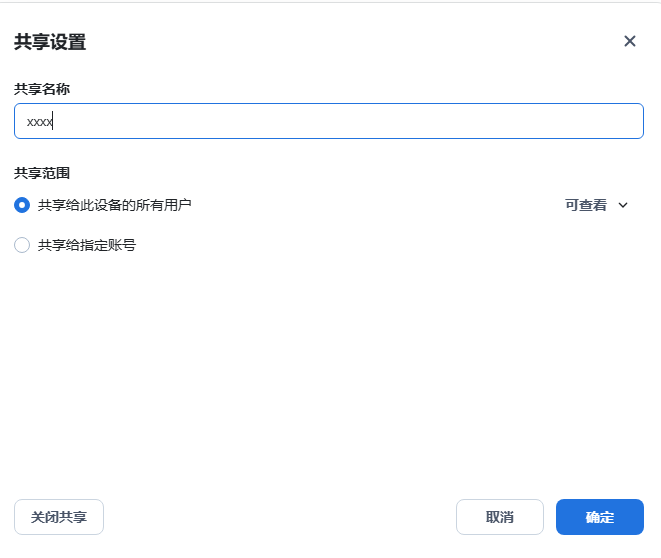Click the 共享给此设备的所有用户 option label

pos(114,205)
